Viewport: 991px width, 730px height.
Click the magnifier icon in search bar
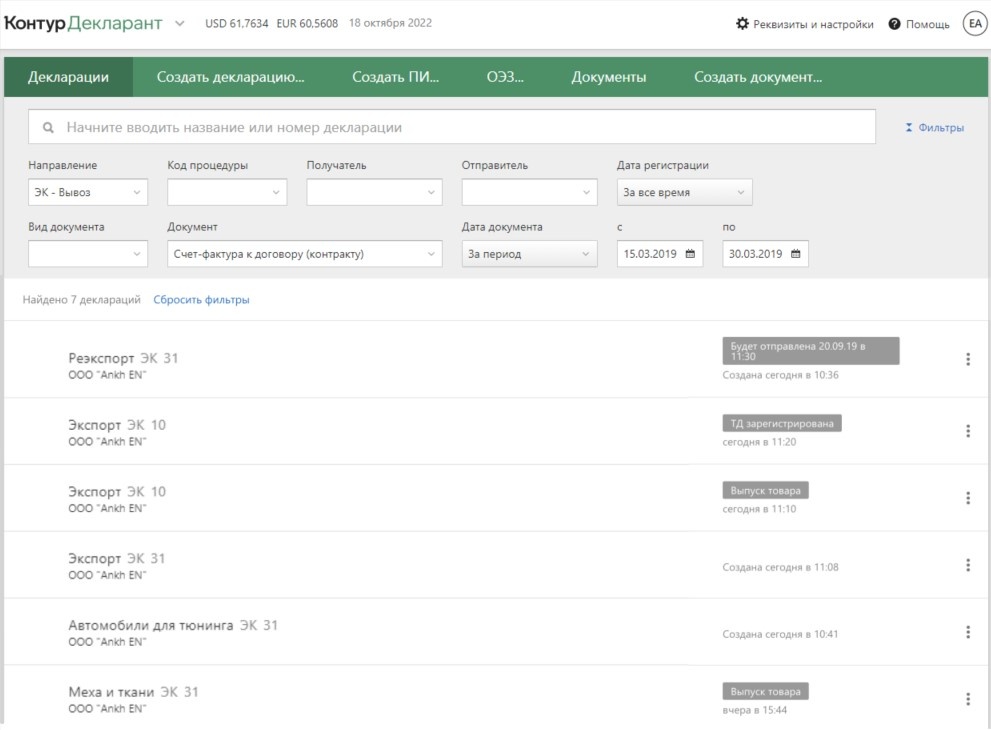tap(48, 127)
